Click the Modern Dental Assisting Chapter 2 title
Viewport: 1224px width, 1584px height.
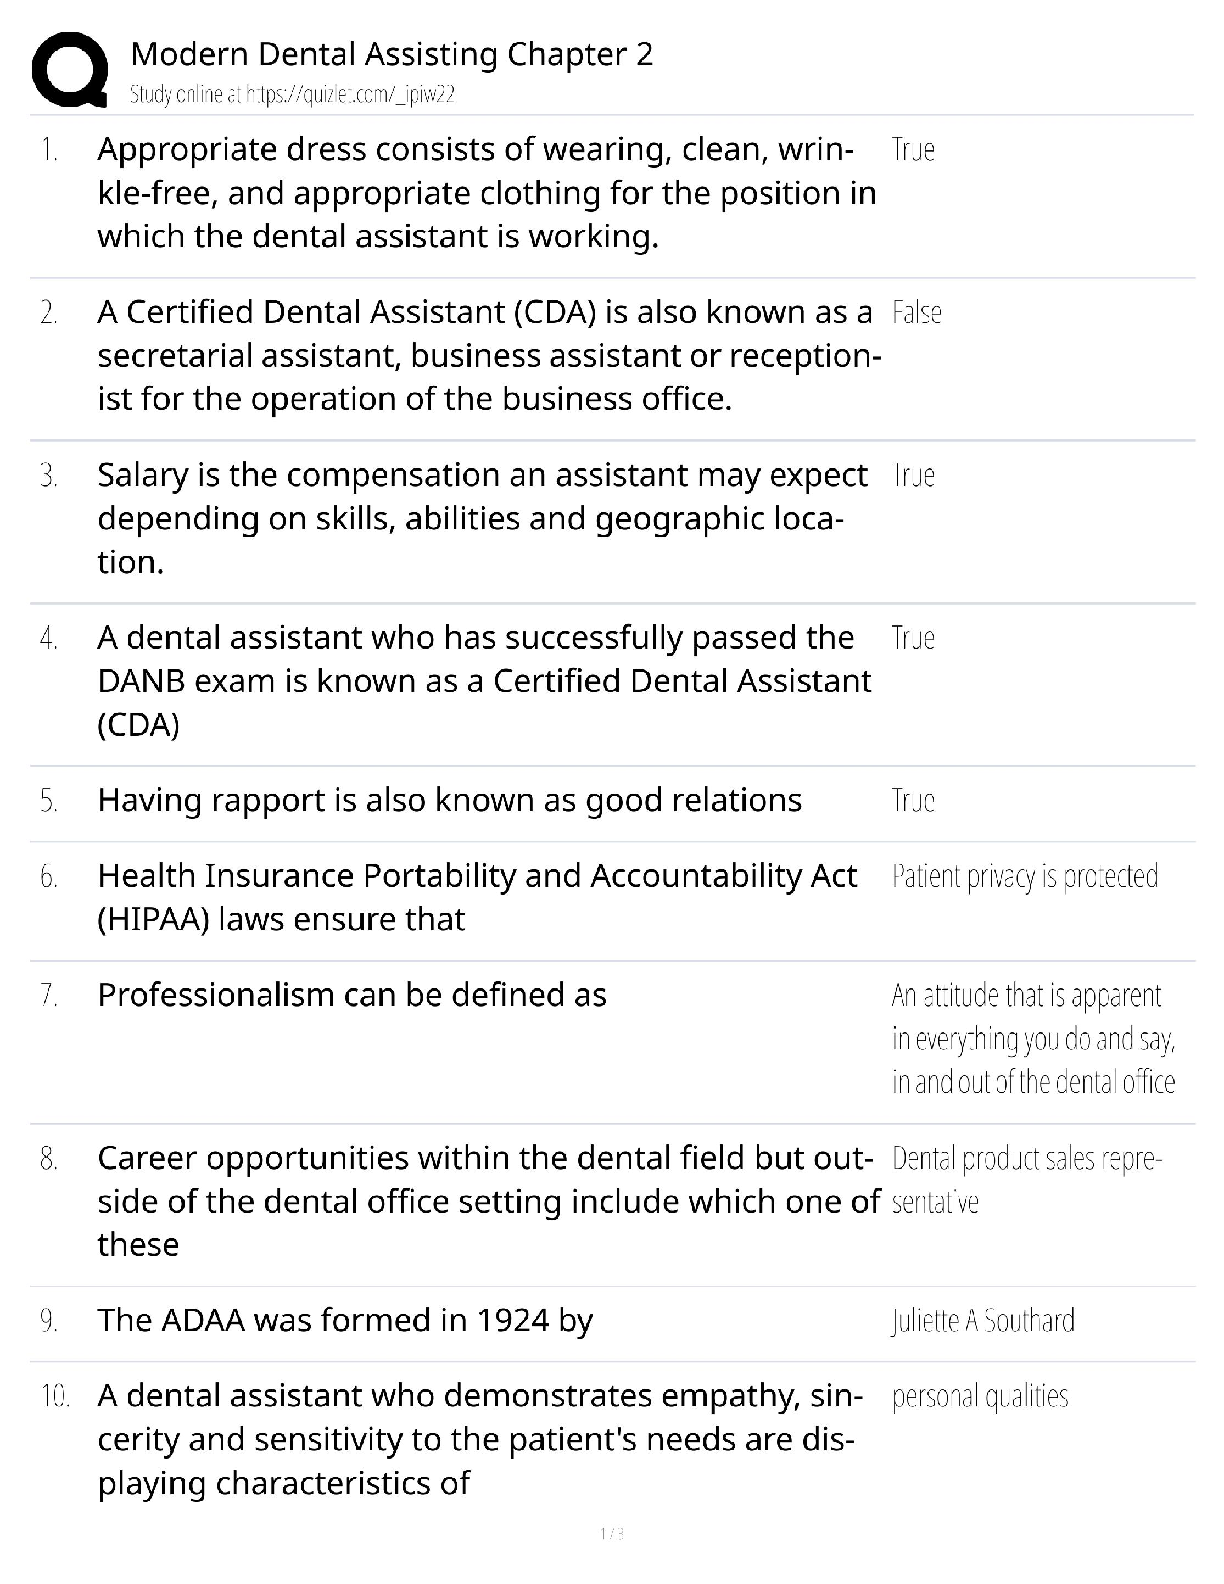[x=392, y=54]
